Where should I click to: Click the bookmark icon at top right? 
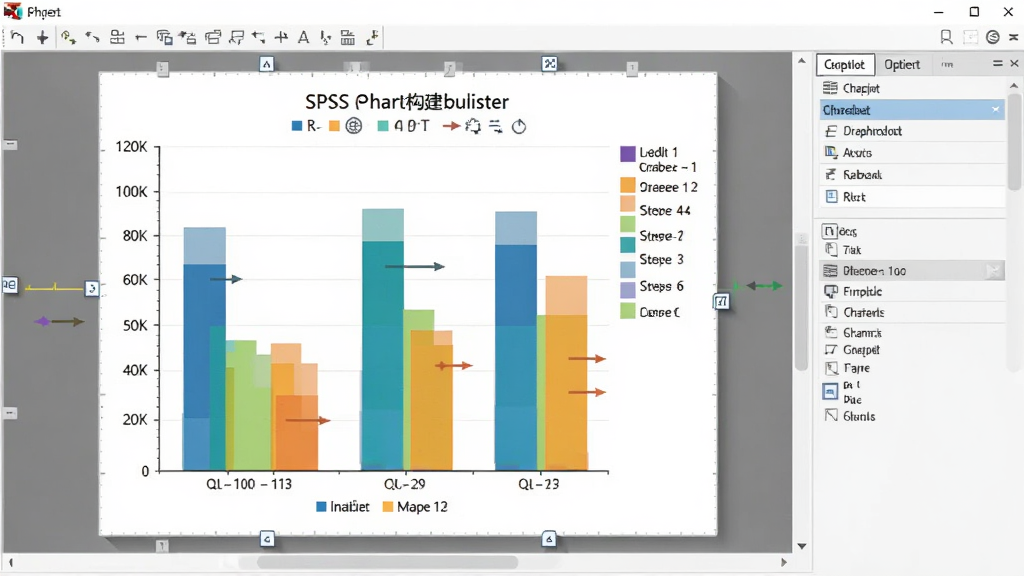click(946, 37)
